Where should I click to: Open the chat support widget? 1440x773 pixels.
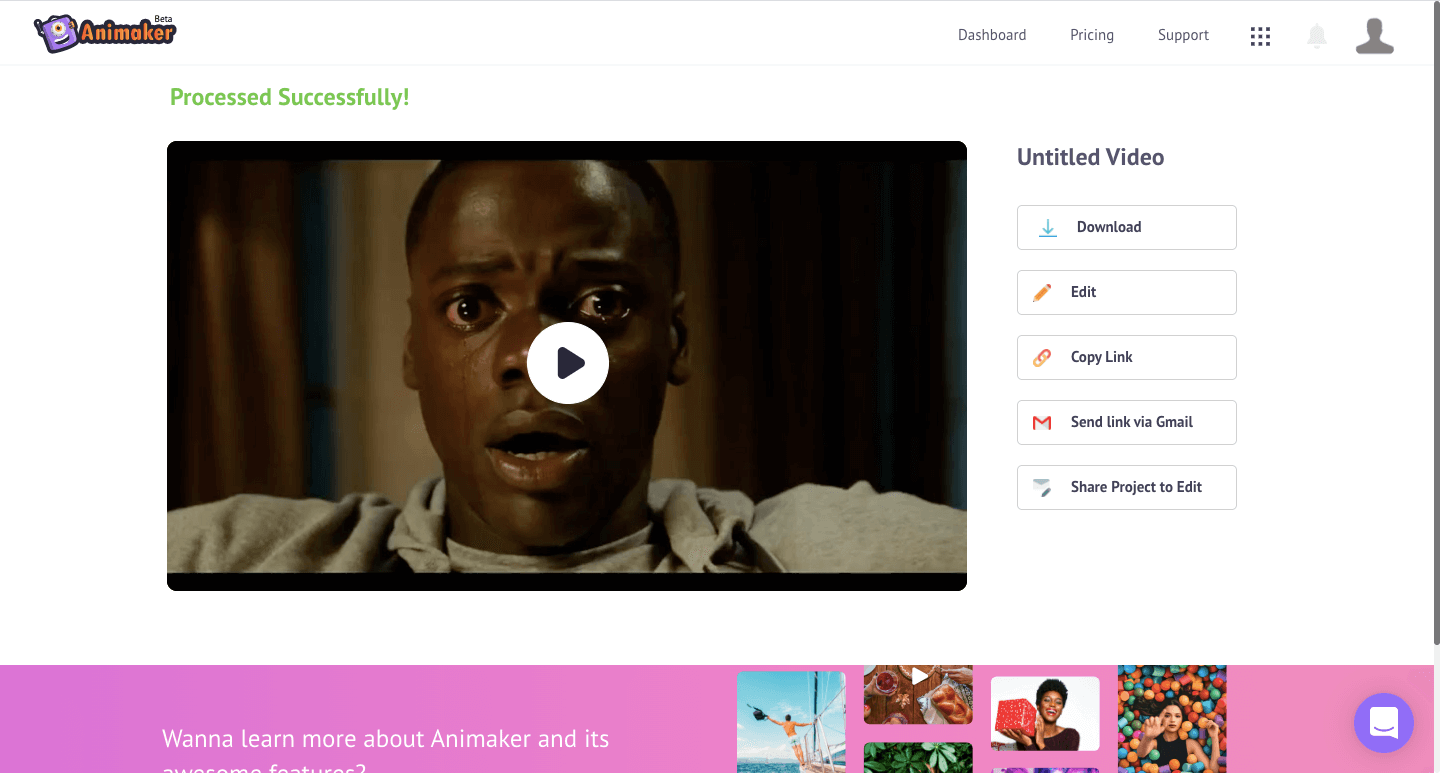coord(1383,722)
